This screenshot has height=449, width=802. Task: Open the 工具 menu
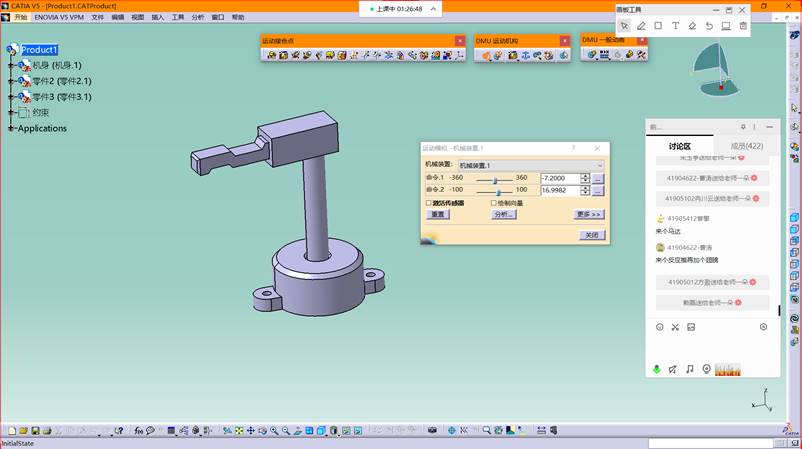pos(178,17)
